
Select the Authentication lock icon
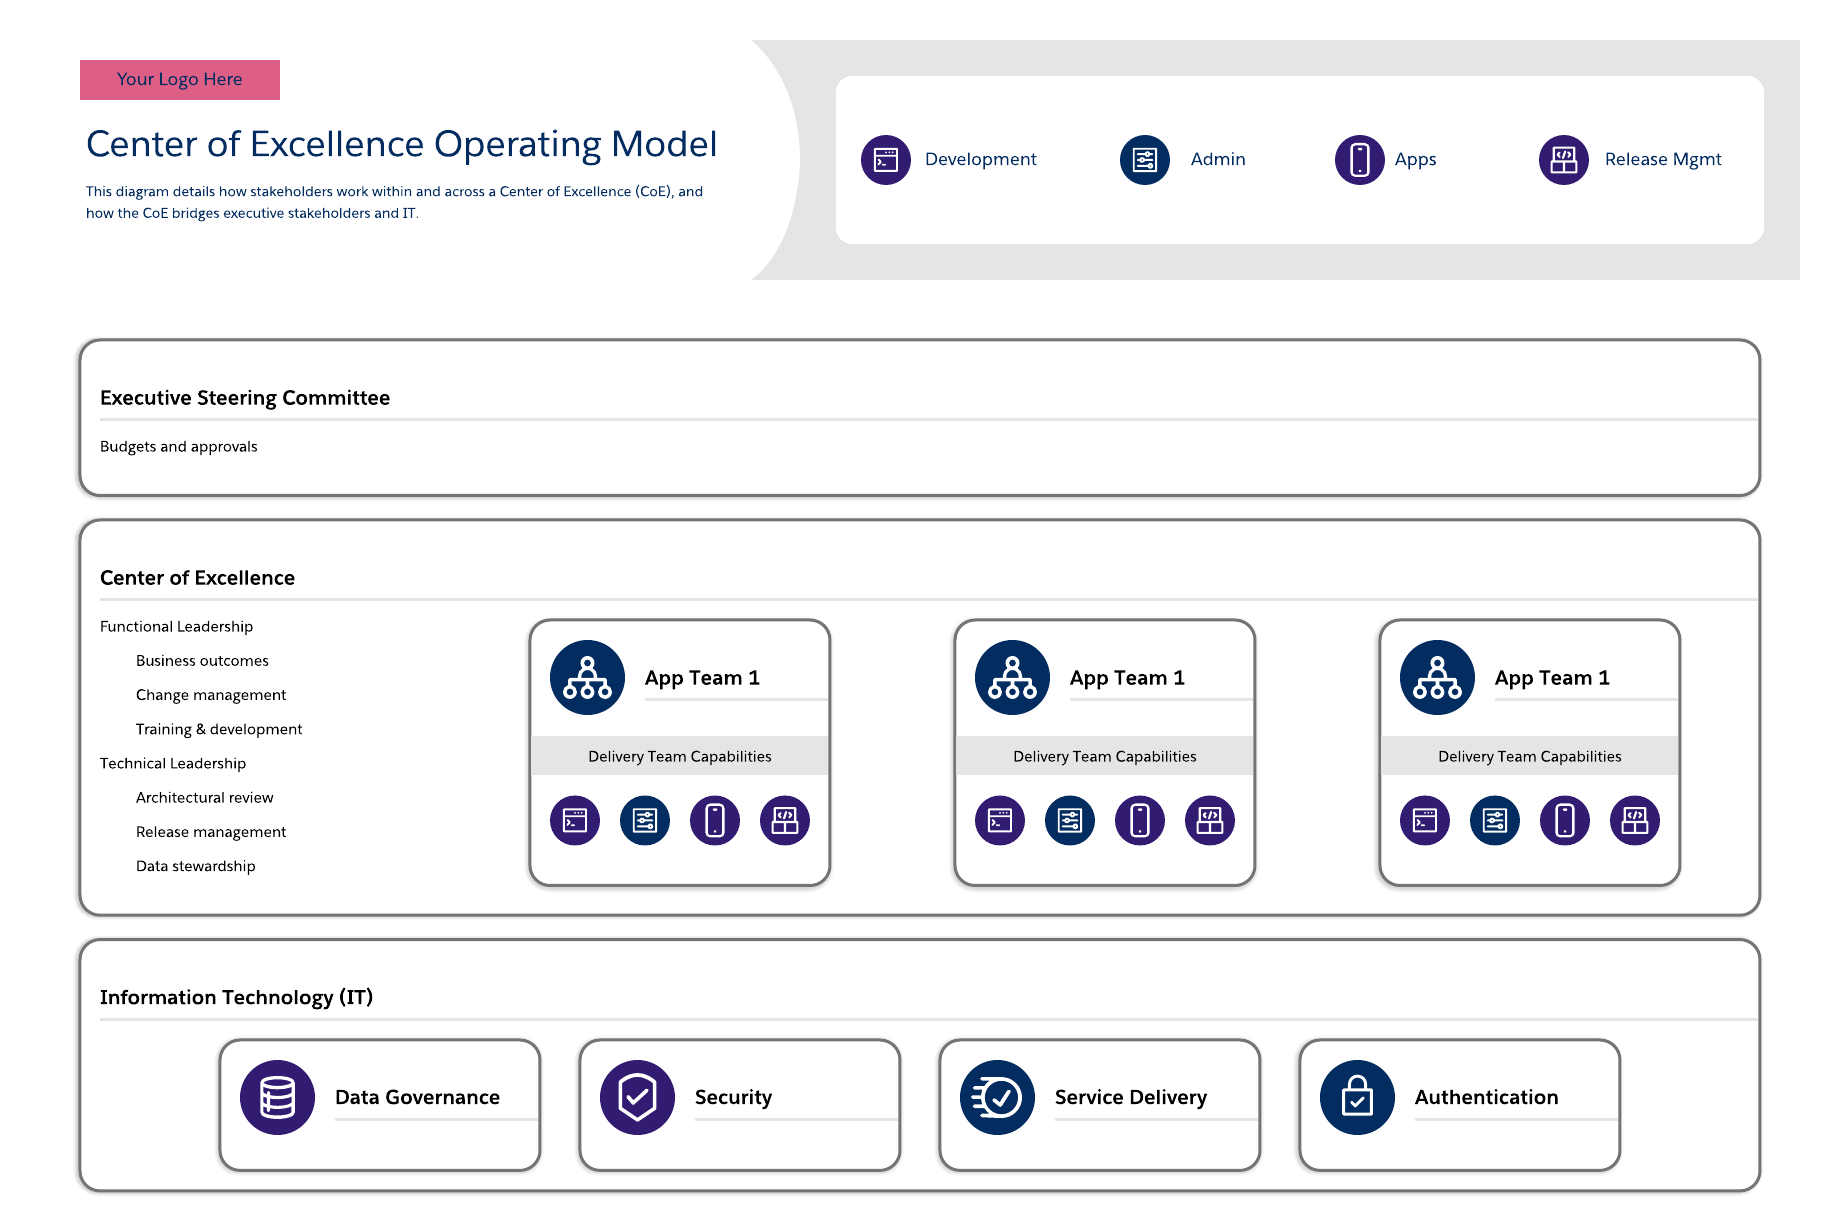1357,1097
